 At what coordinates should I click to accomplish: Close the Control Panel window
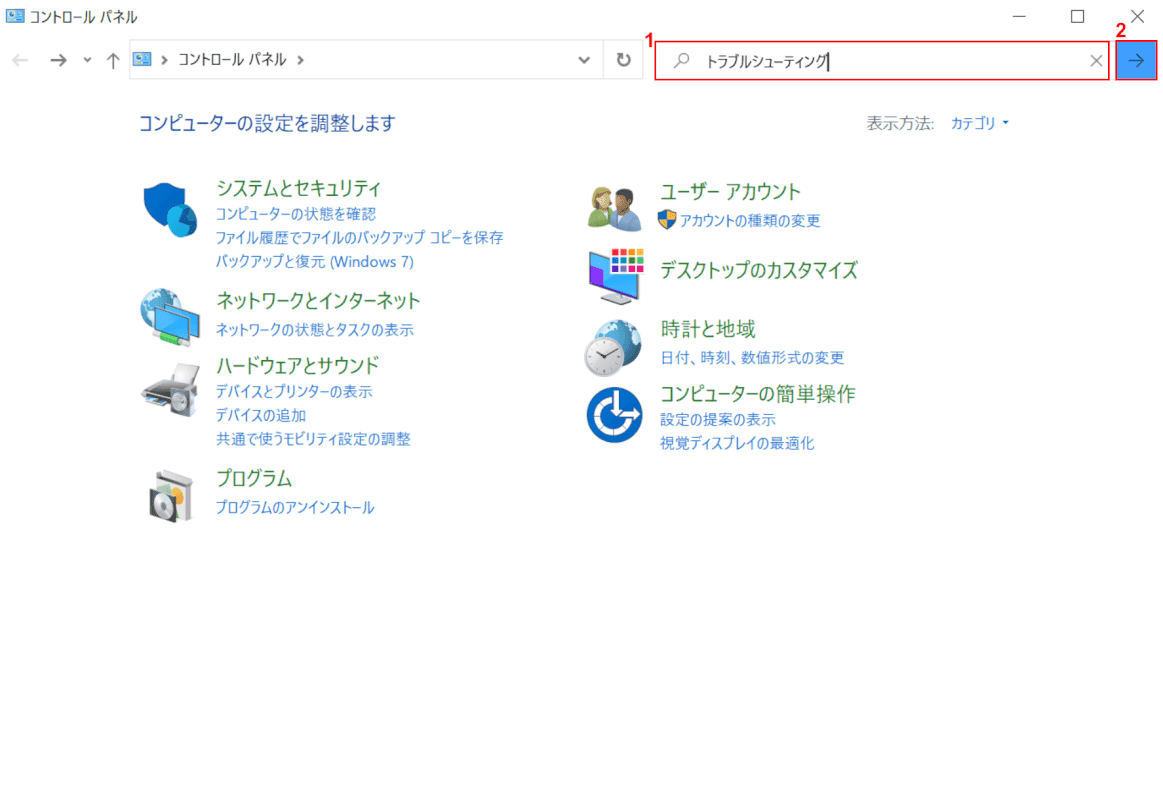click(x=1137, y=16)
